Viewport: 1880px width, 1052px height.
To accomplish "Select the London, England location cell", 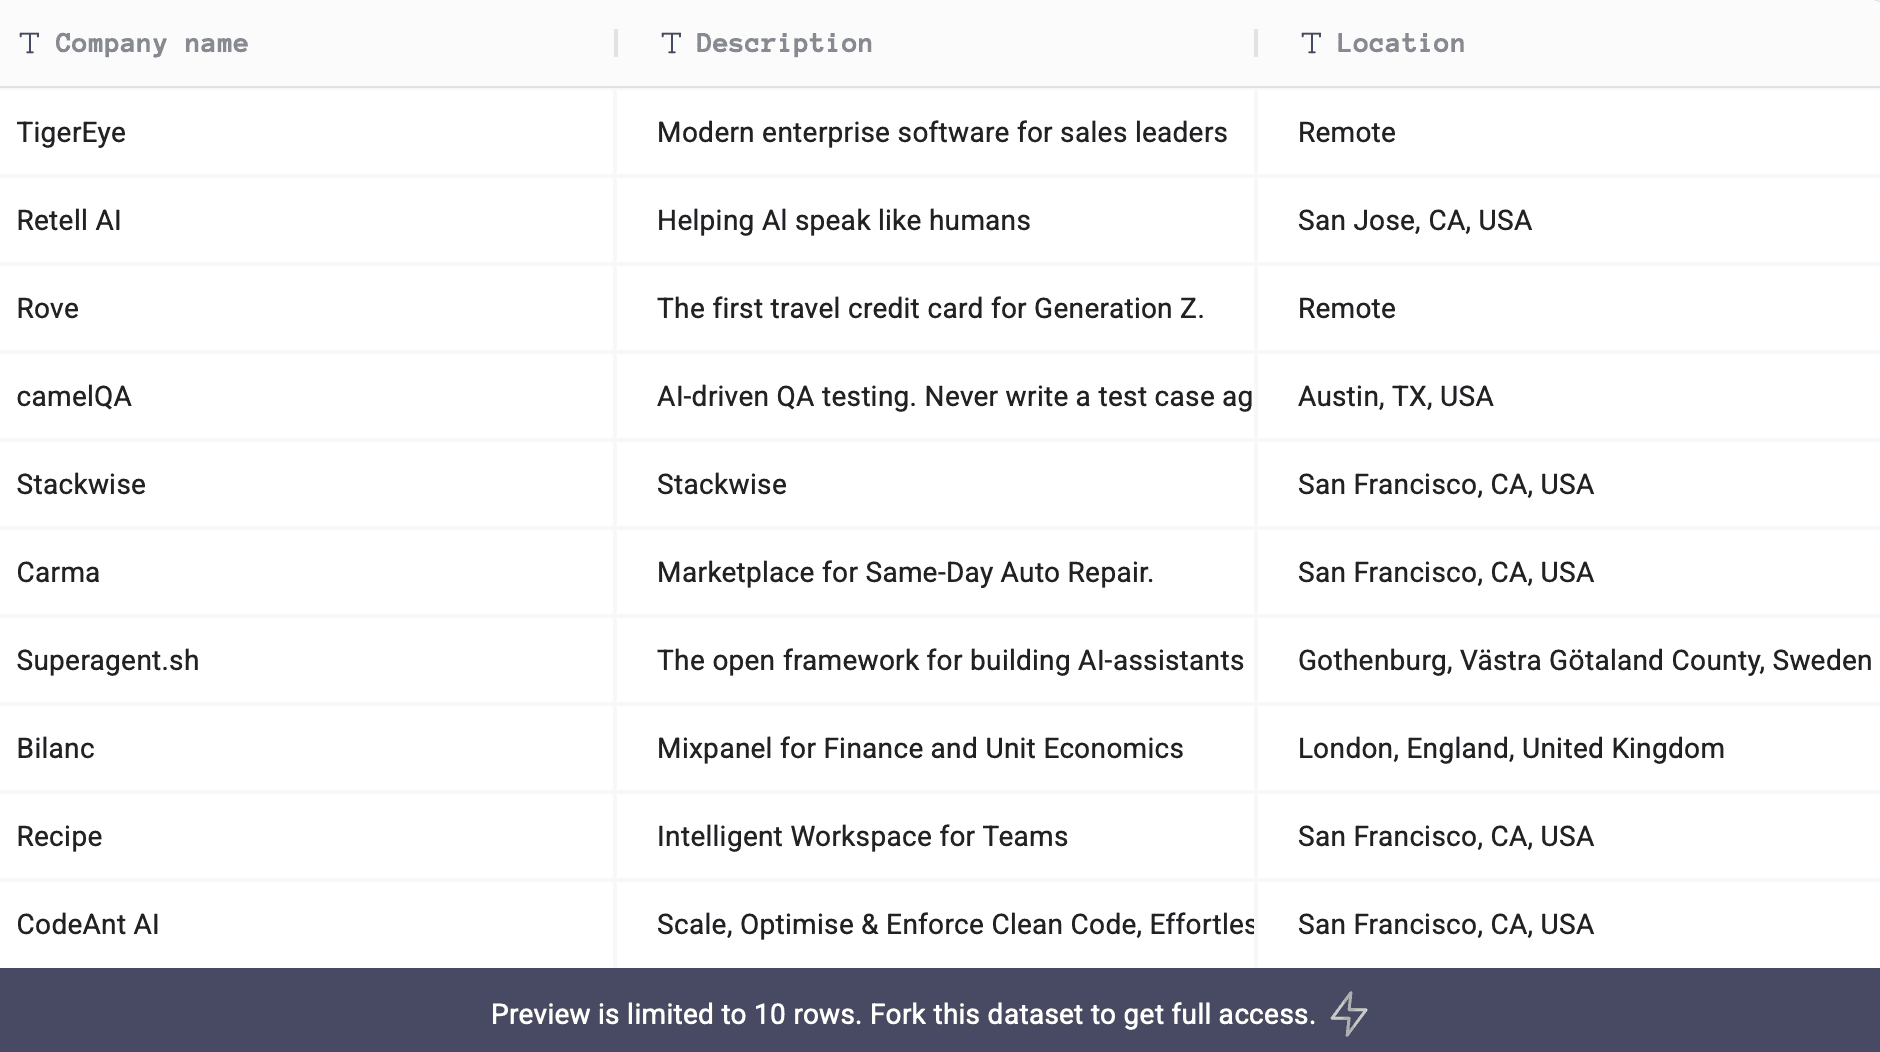I will [x=1511, y=747].
